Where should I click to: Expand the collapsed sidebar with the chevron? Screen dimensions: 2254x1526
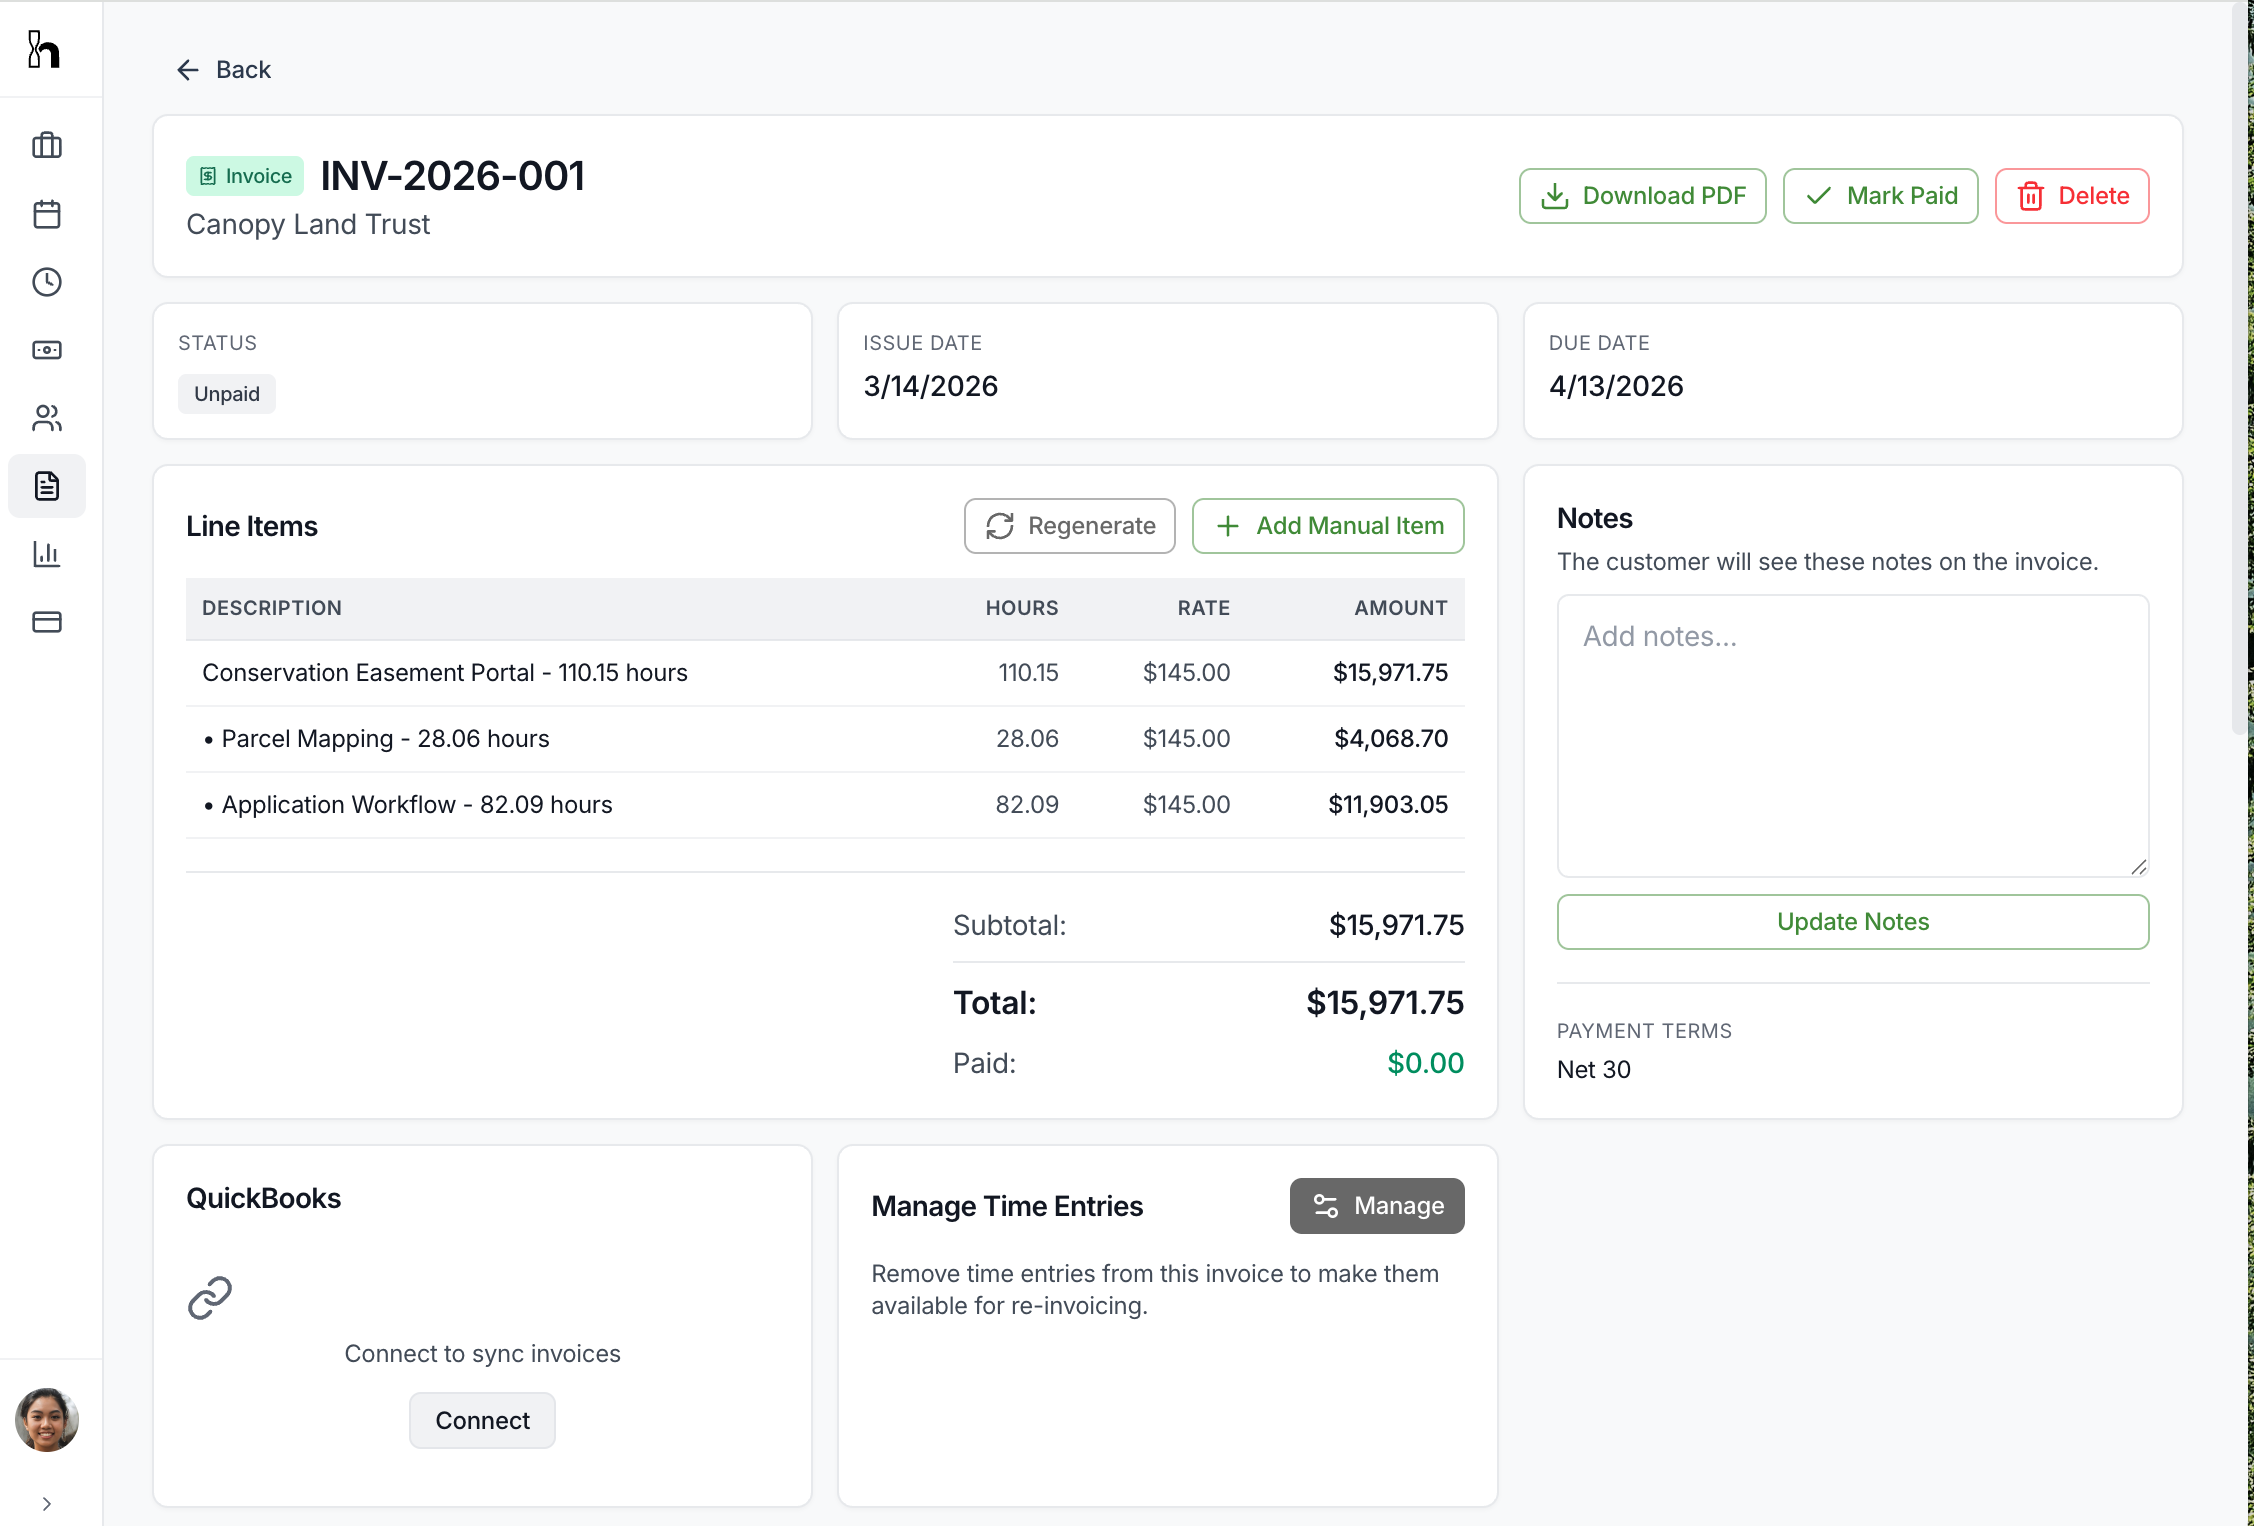[46, 1503]
